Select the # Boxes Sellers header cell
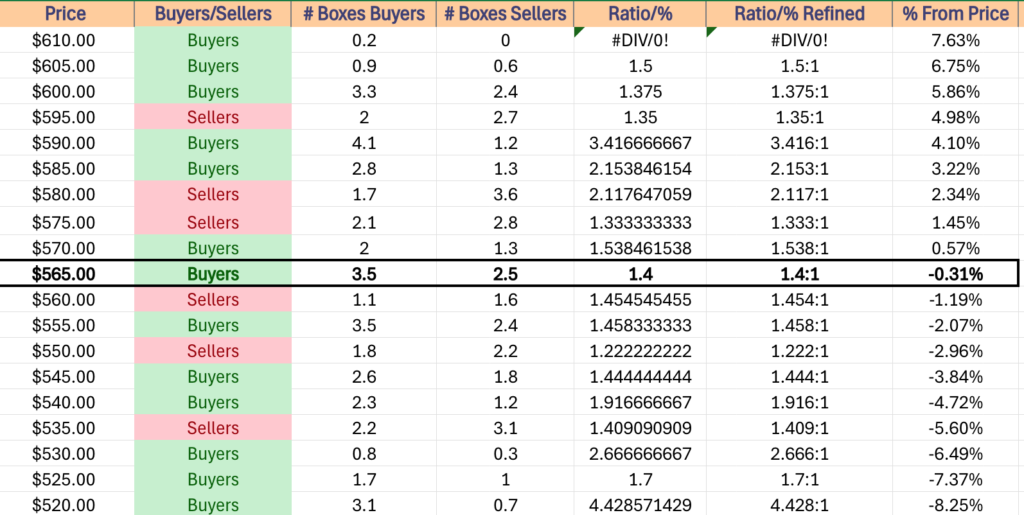This screenshot has height=515, width=1024. click(x=505, y=14)
